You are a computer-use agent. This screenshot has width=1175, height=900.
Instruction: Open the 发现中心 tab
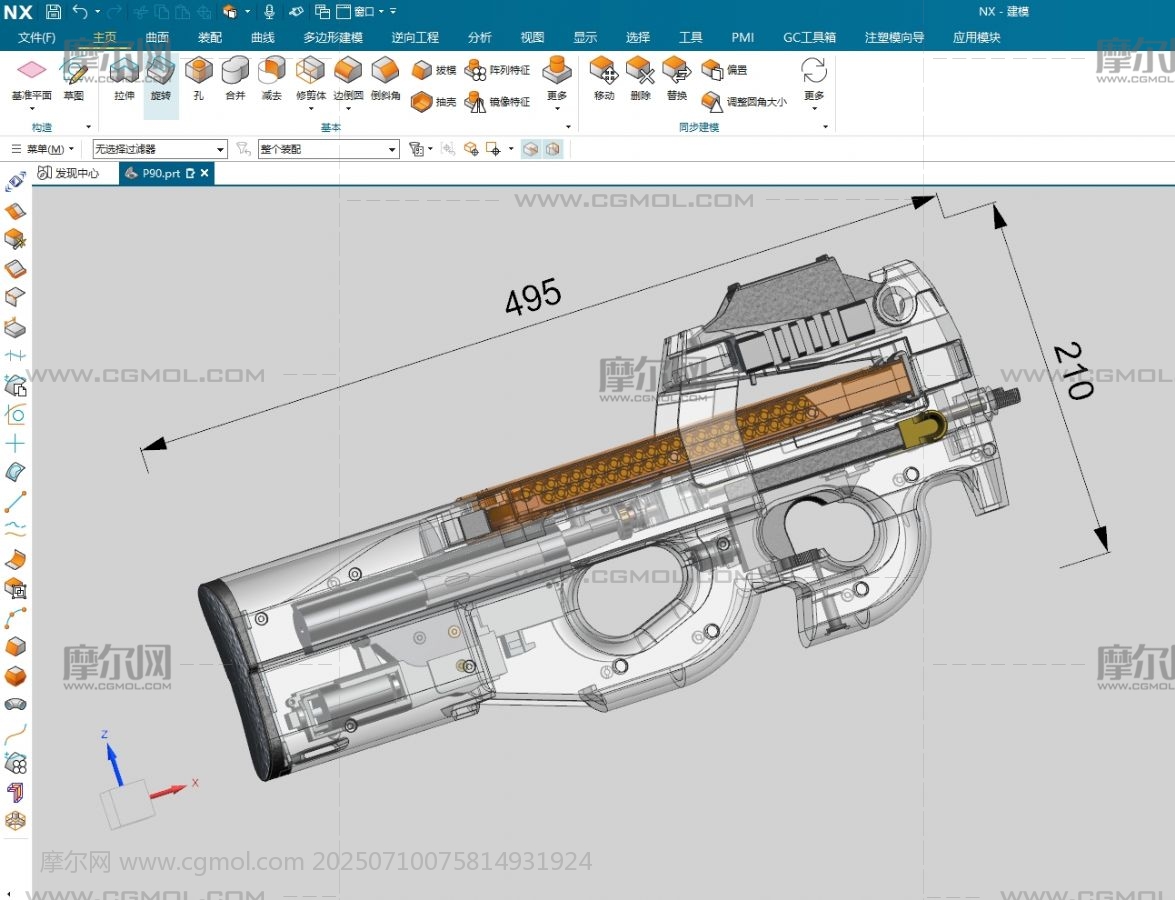coord(68,173)
